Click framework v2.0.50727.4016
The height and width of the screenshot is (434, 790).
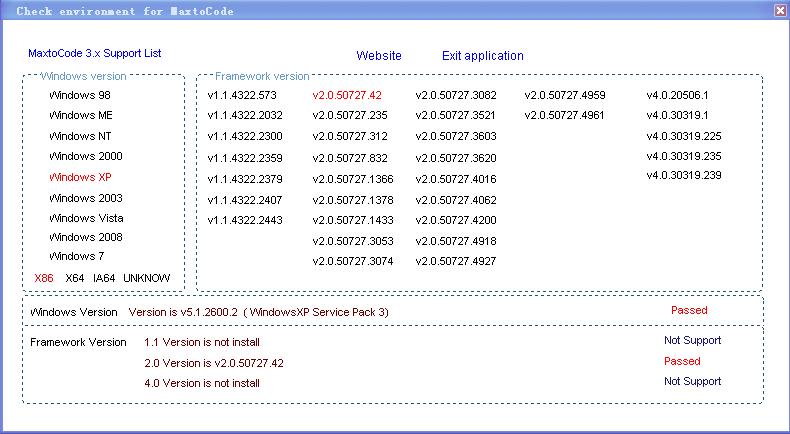[x=456, y=179]
